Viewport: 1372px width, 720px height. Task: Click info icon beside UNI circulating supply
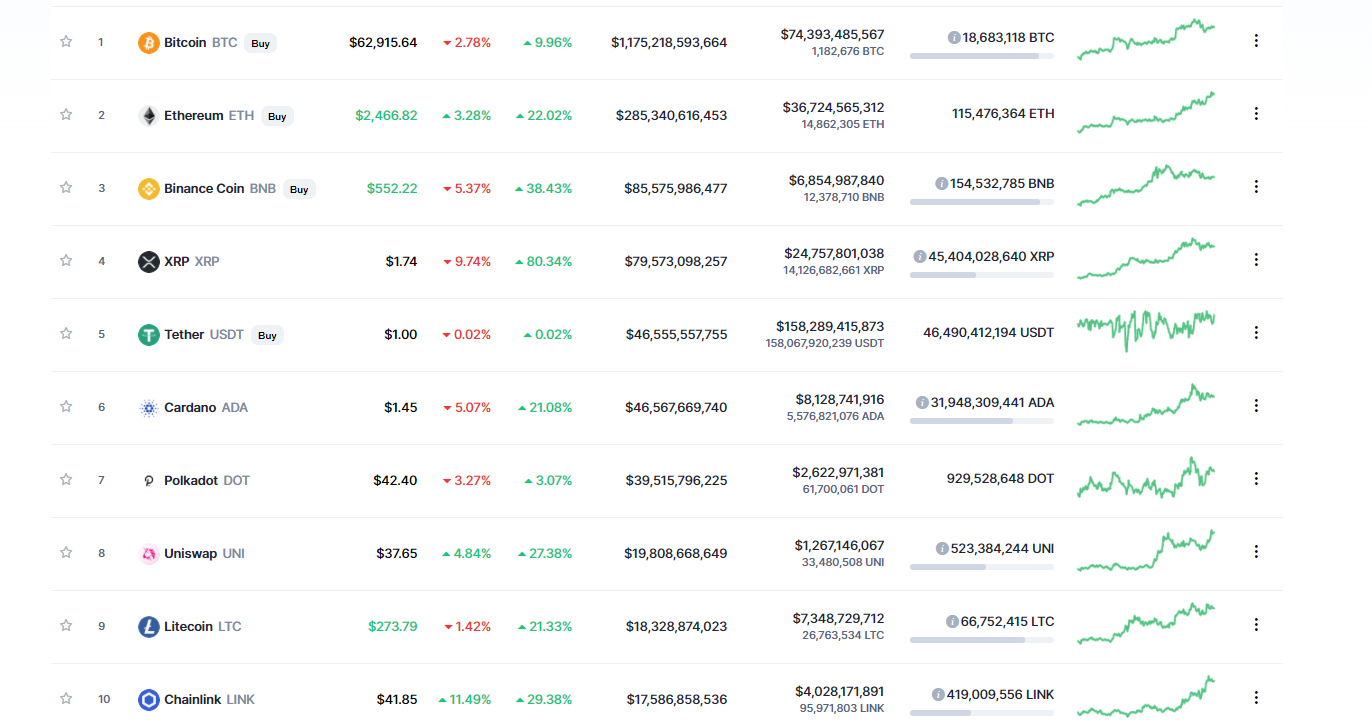click(942, 549)
